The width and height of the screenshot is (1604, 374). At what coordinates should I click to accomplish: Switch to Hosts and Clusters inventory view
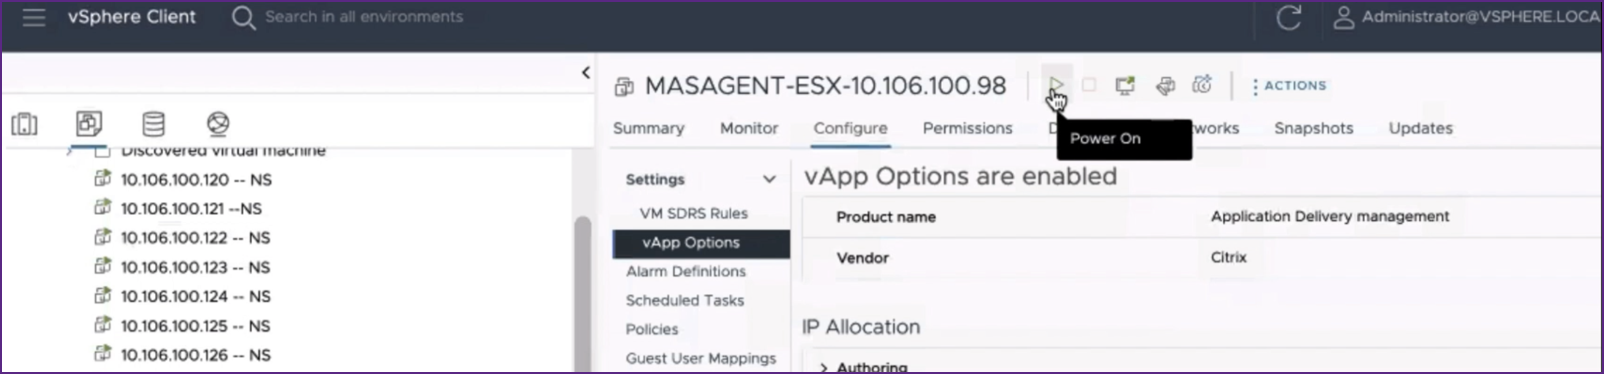[x=25, y=124]
